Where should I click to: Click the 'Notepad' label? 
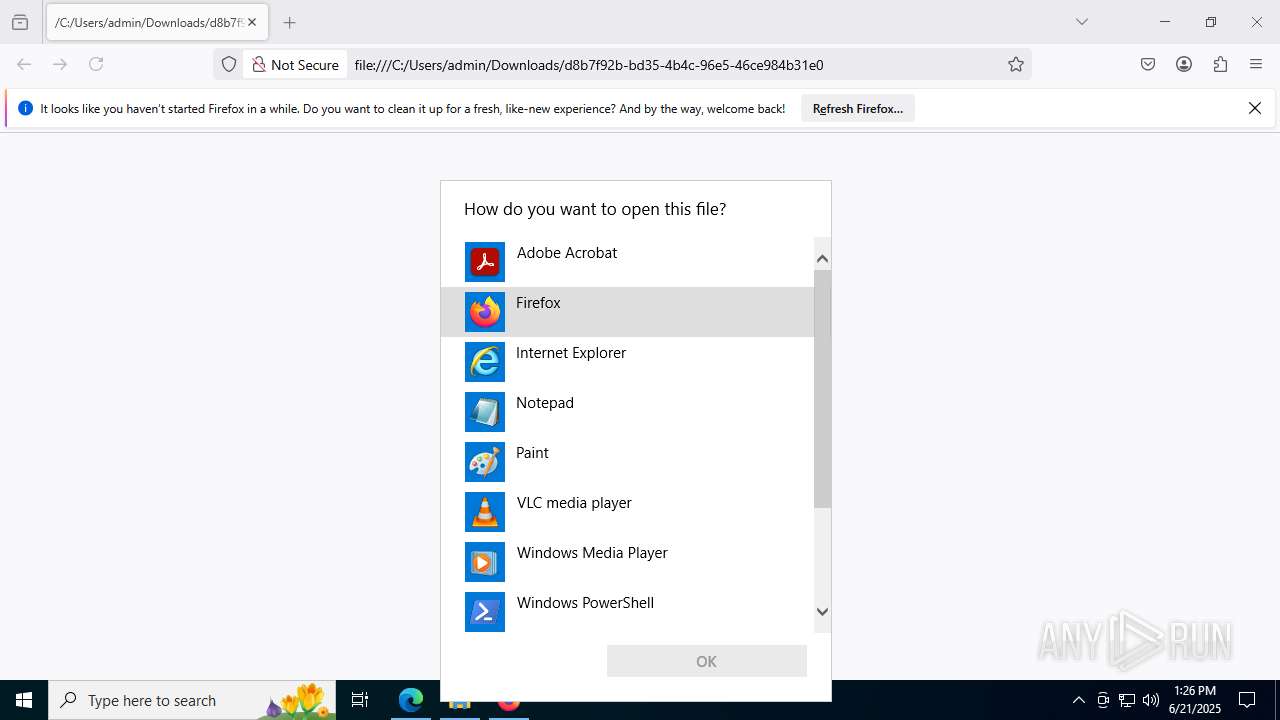[x=545, y=403]
